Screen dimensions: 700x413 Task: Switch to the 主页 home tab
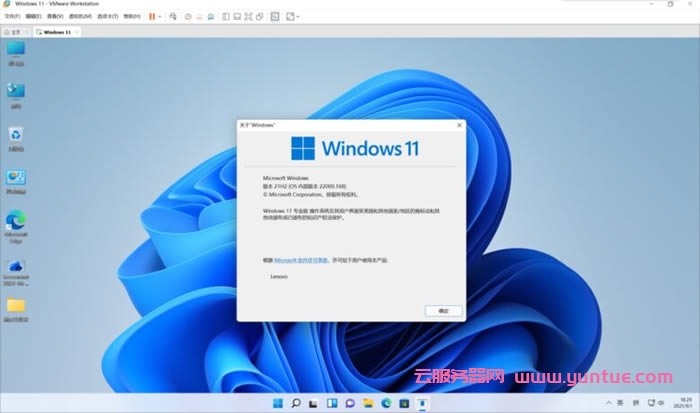point(15,32)
